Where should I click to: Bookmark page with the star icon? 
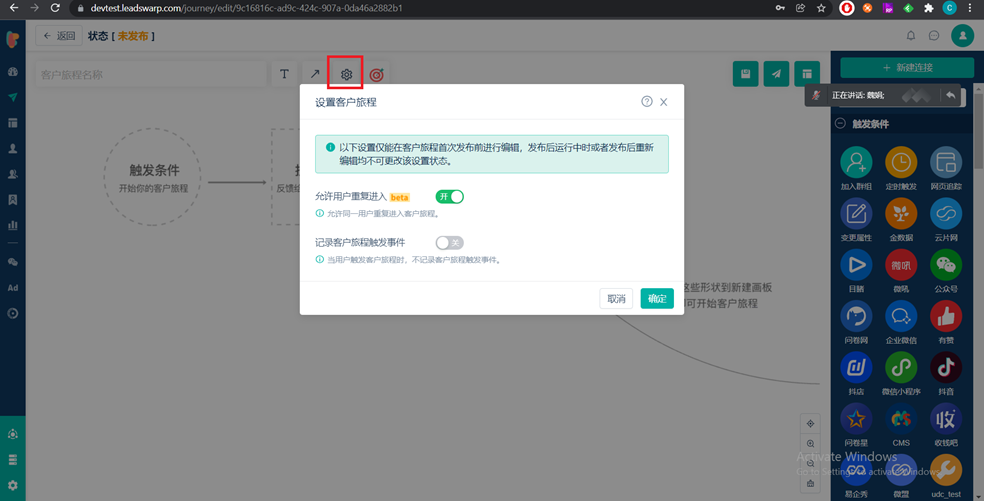[821, 8]
